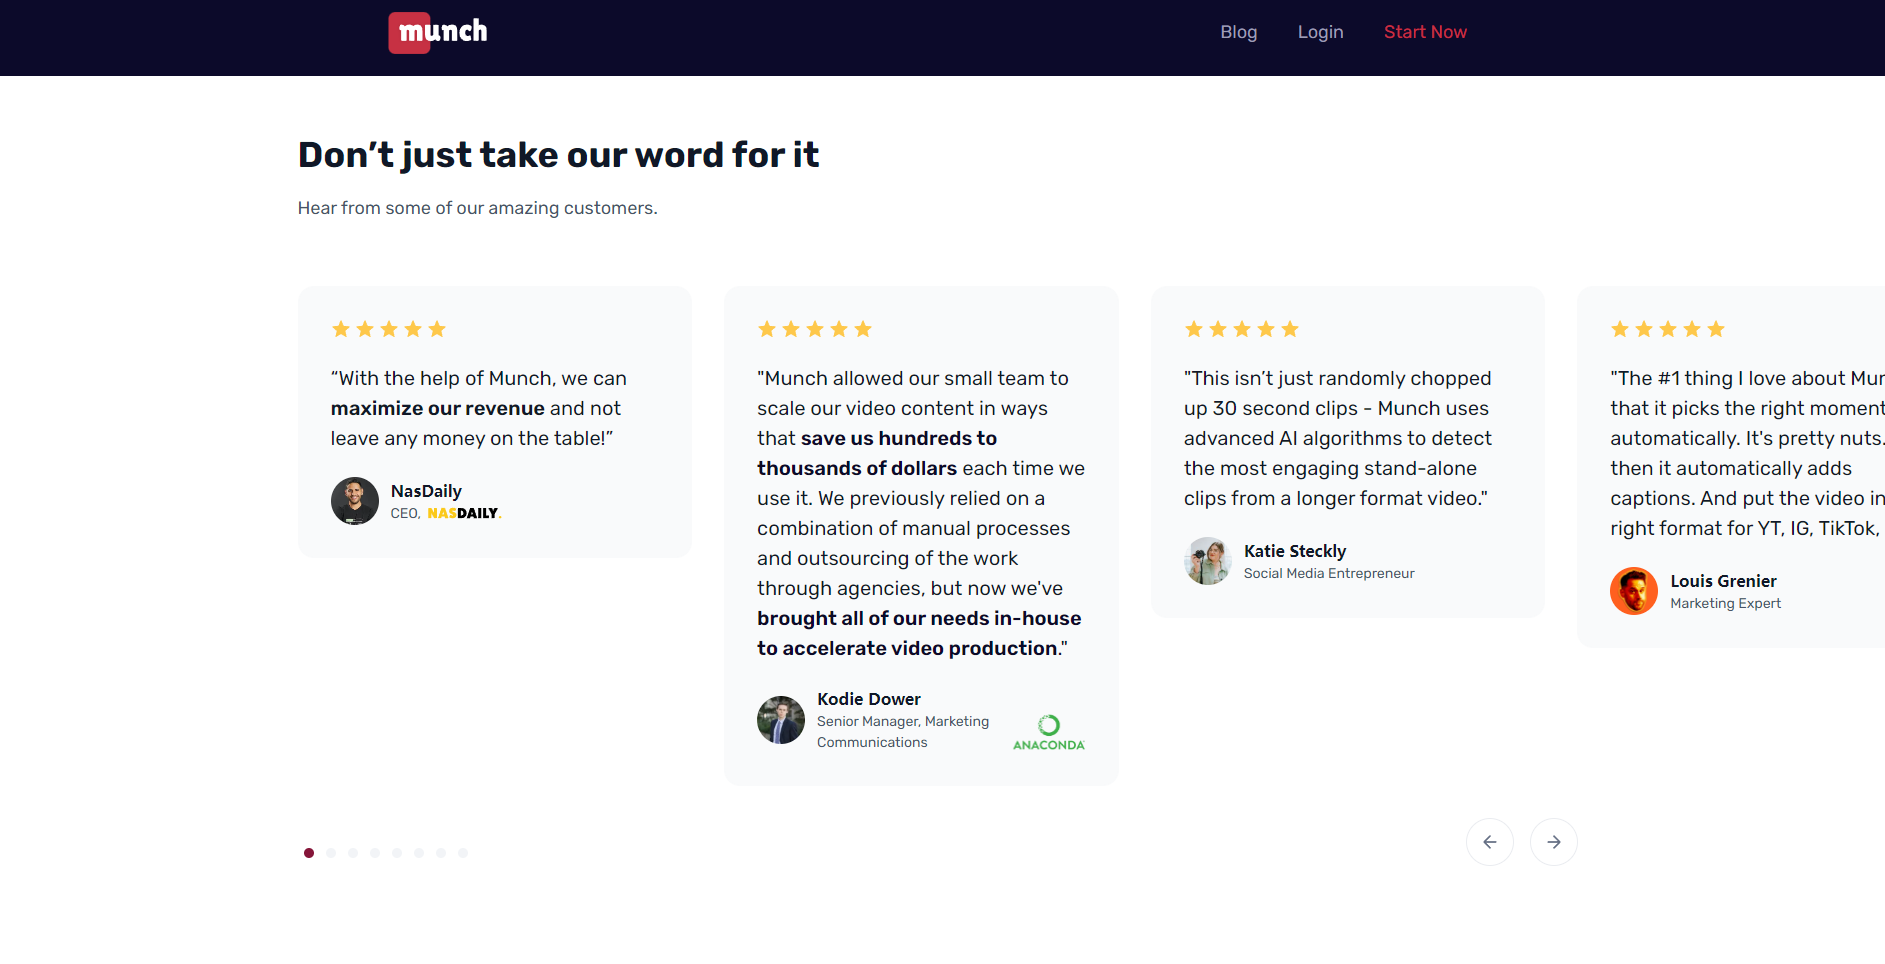Click NasDaily's profile avatar

pos(355,501)
